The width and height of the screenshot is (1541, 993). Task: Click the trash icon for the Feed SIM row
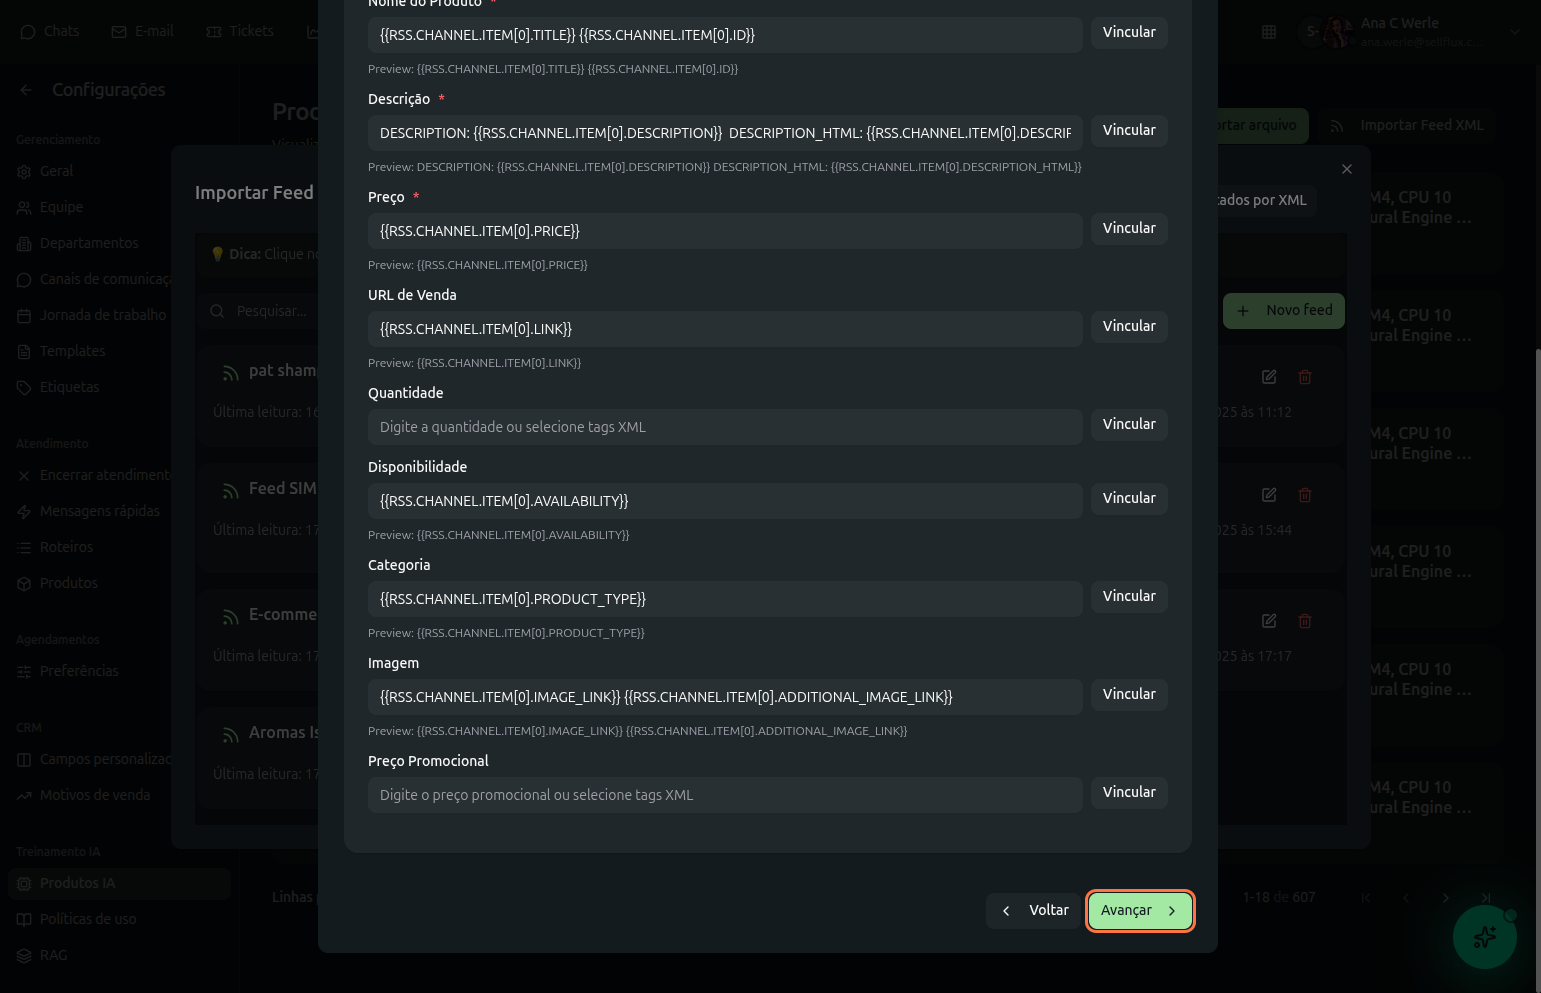tap(1305, 495)
